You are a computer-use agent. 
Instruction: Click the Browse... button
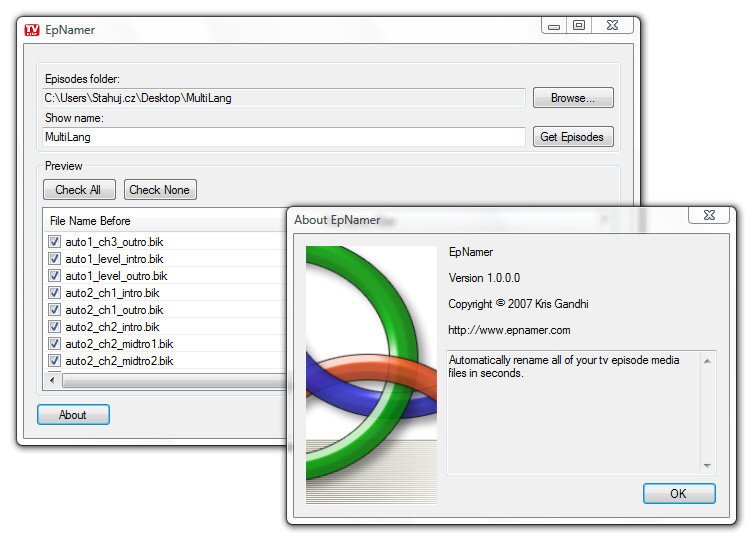click(573, 98)
